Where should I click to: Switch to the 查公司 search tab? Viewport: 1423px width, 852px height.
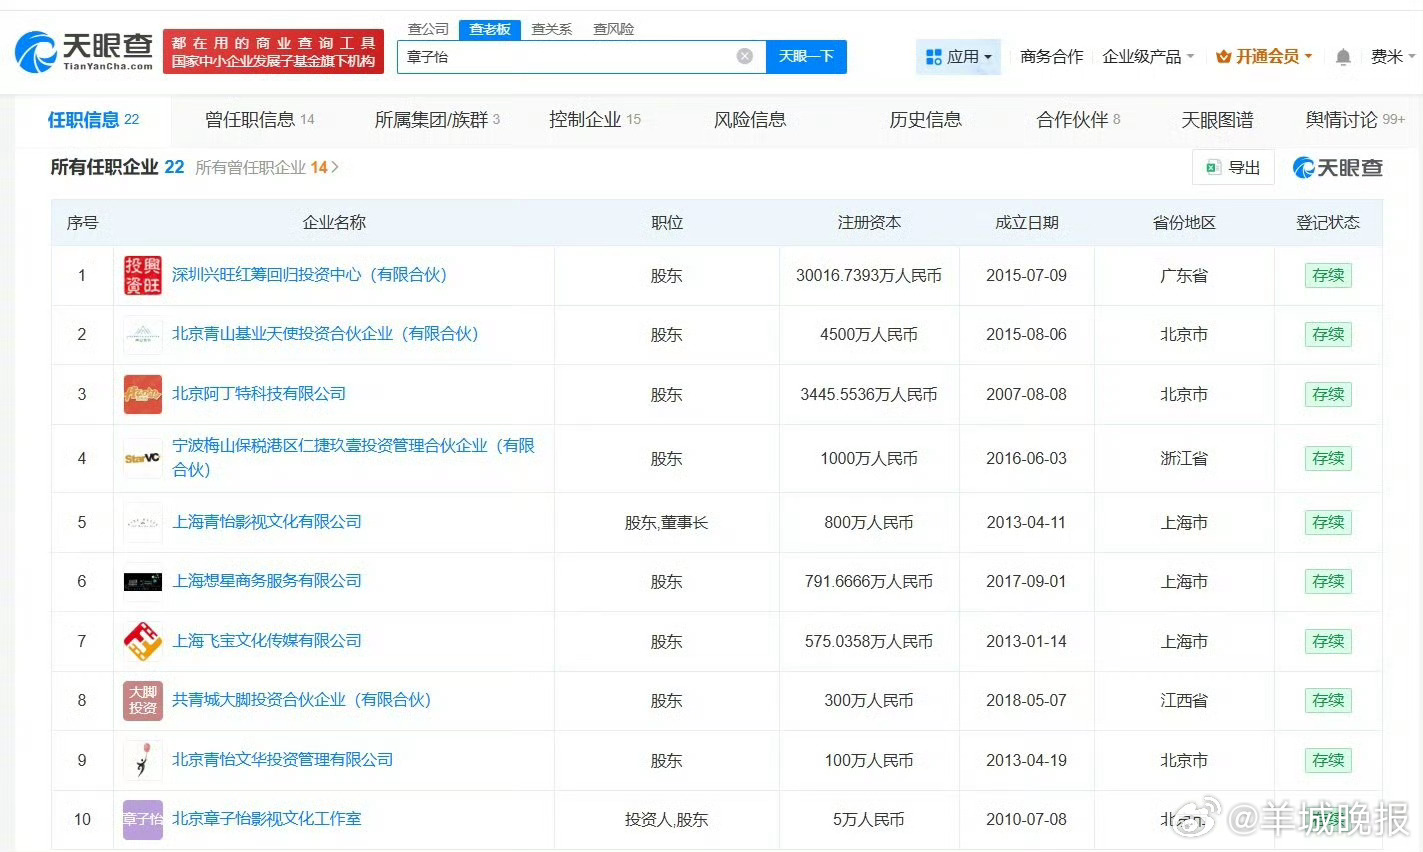[x=428, y=29]
